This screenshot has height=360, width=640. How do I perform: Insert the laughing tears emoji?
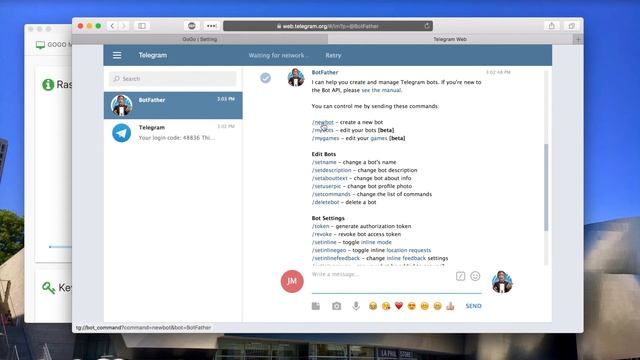pos(373,306)
